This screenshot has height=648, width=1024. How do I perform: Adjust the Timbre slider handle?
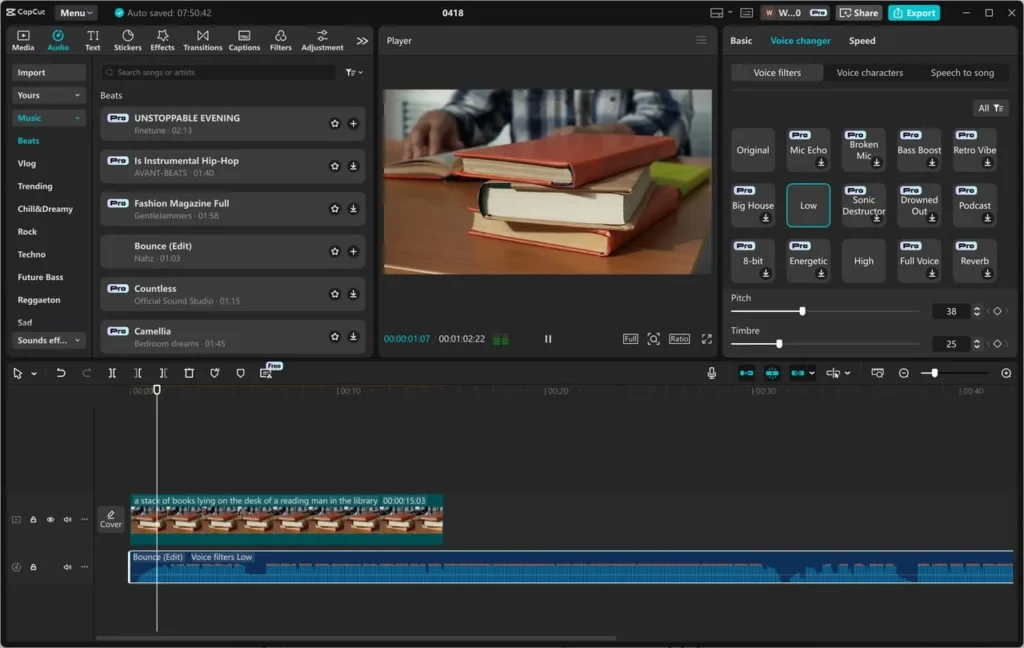[778, 344]
